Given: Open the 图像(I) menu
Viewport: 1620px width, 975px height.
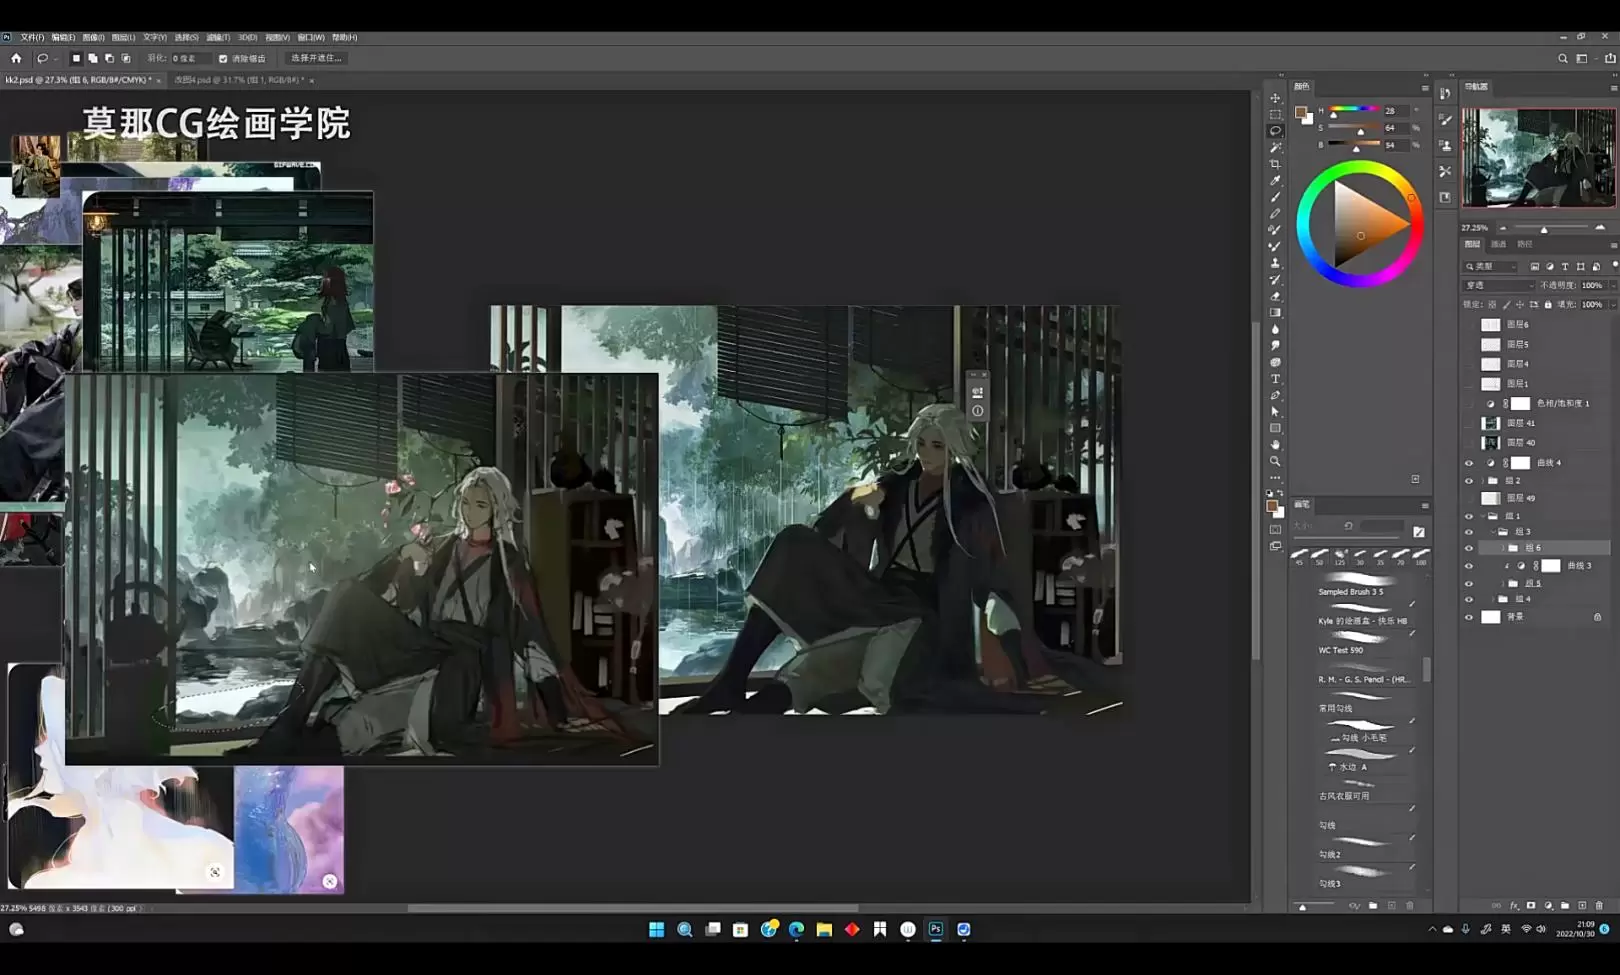Looking at the screenshot, I should tap(93, 38).
